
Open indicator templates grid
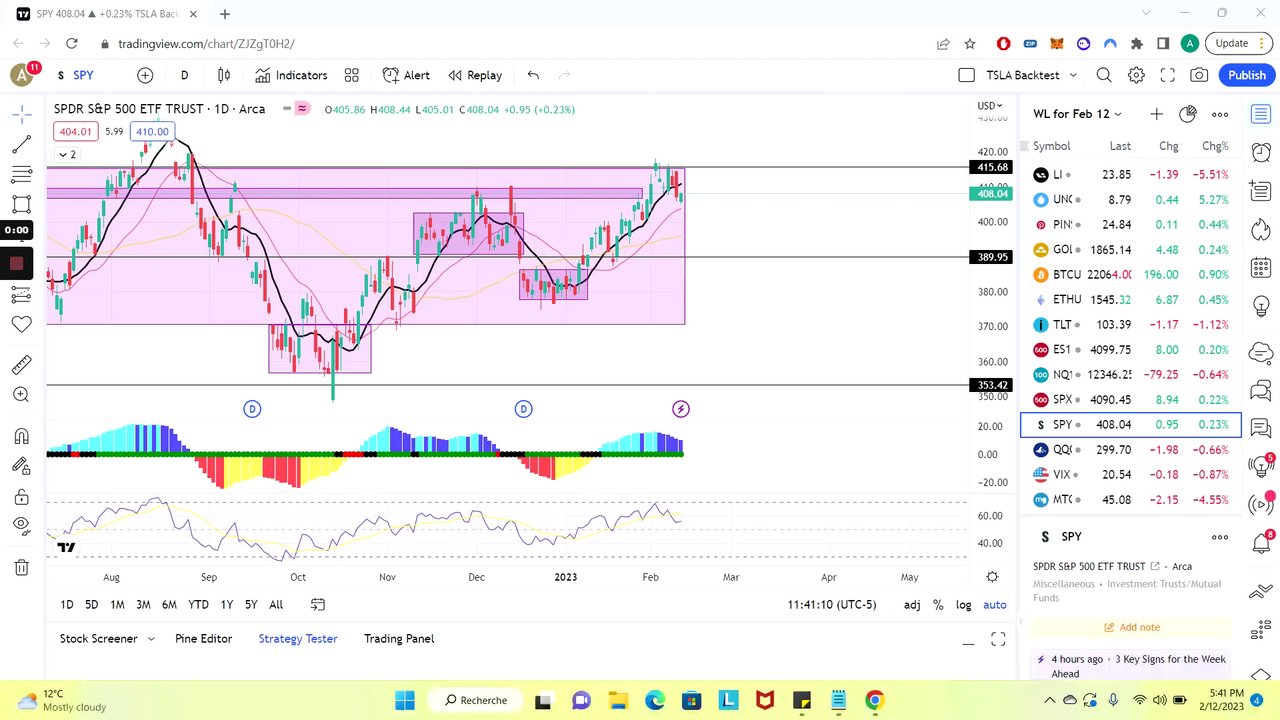click(x=351, y=75)
